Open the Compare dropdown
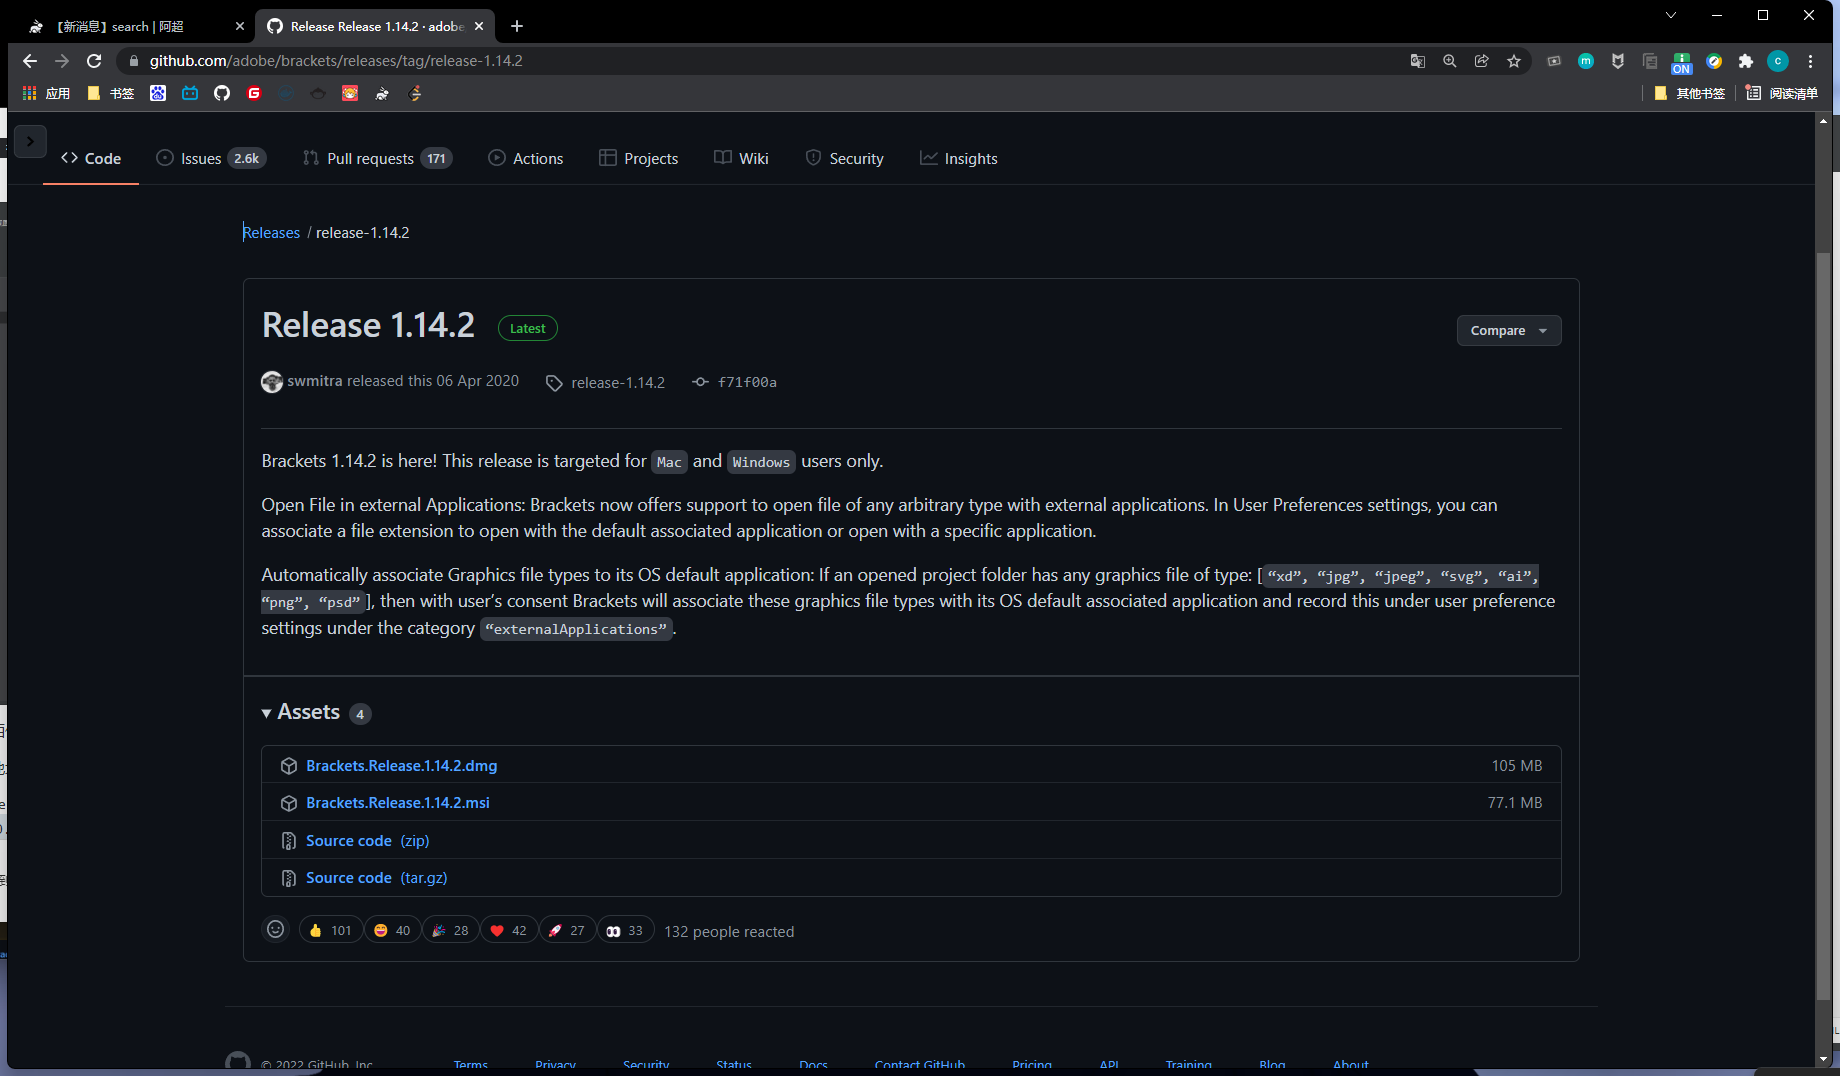1840x1076 pixels. coord(1508,330)
